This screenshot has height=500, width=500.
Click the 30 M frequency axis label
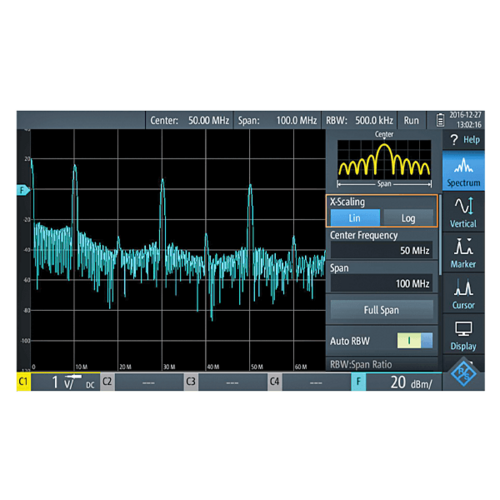[169, 367]
